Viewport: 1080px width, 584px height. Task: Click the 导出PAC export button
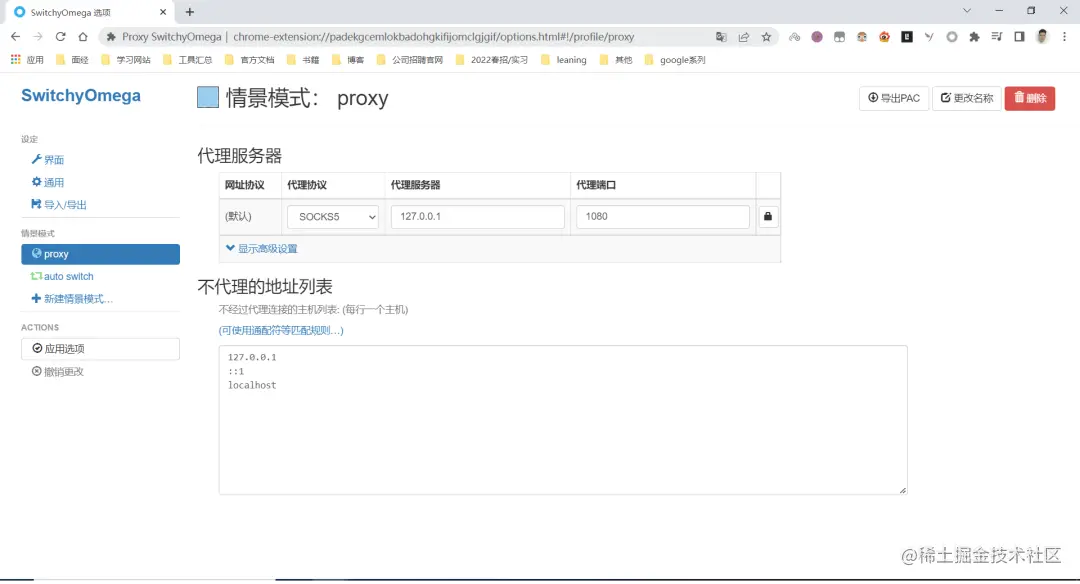[894, 98]
